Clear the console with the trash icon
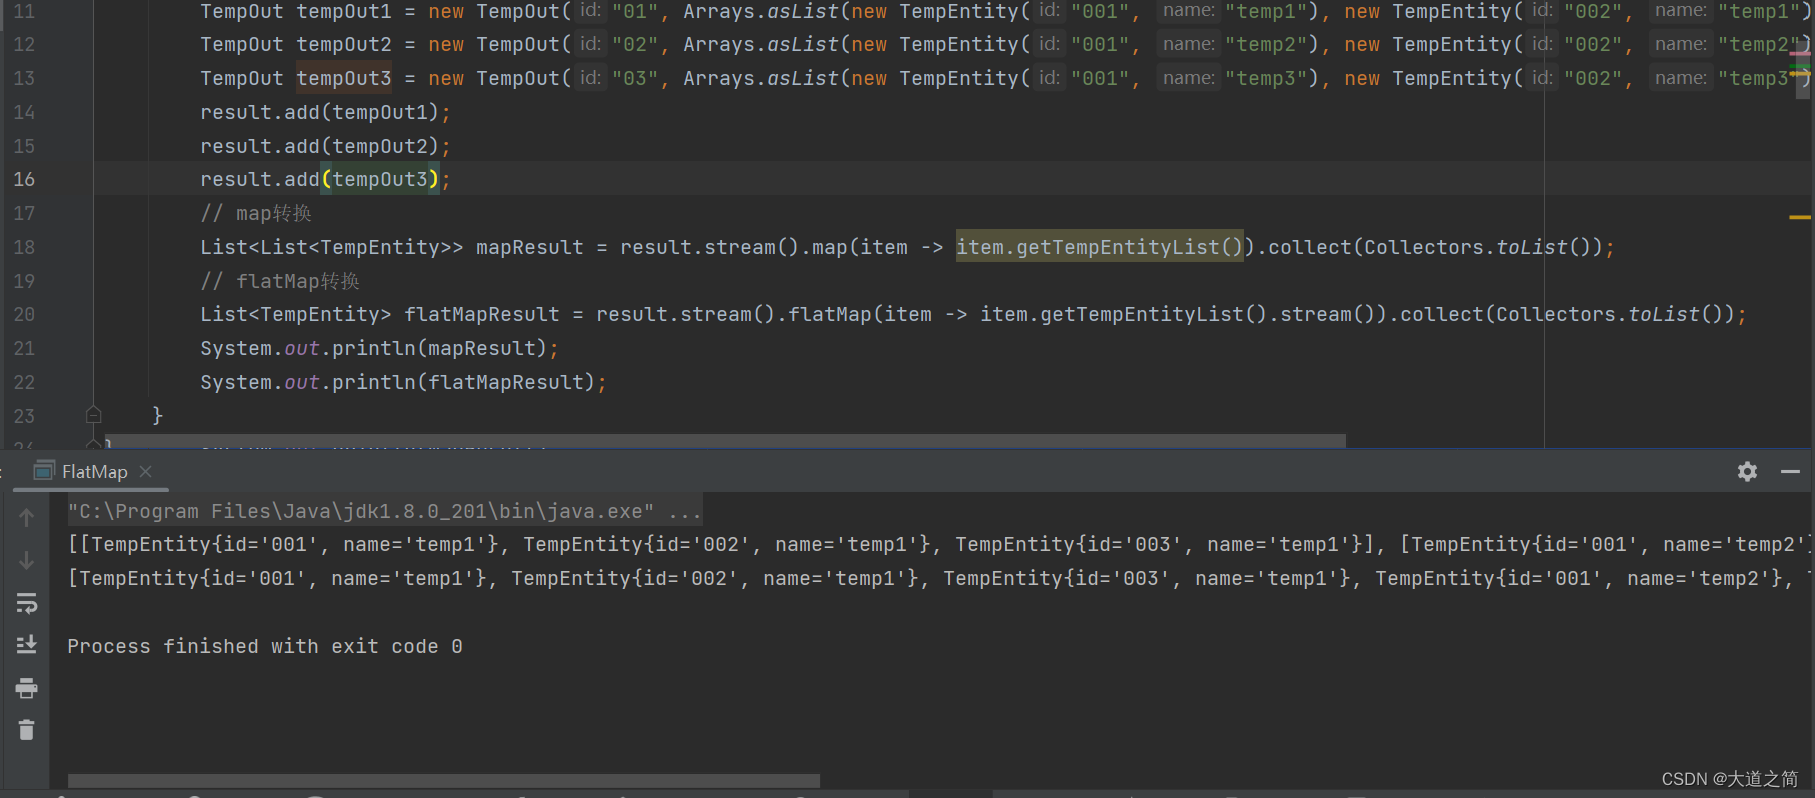The width and height of the screenshot is (1815, 798). pos(27,731)
